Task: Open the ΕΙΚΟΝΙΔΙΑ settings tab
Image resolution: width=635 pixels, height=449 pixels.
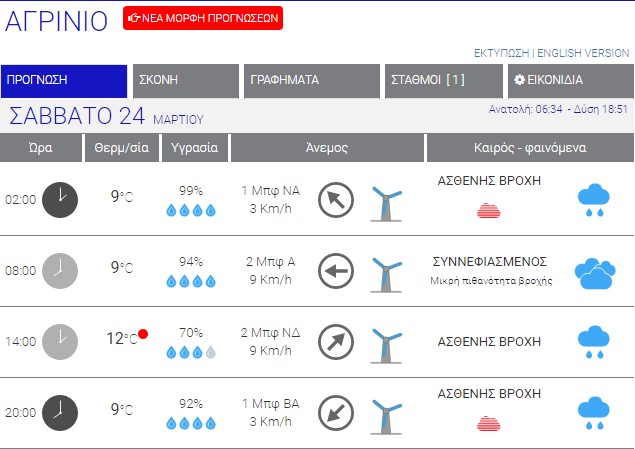Action: [x=570, y=81]
